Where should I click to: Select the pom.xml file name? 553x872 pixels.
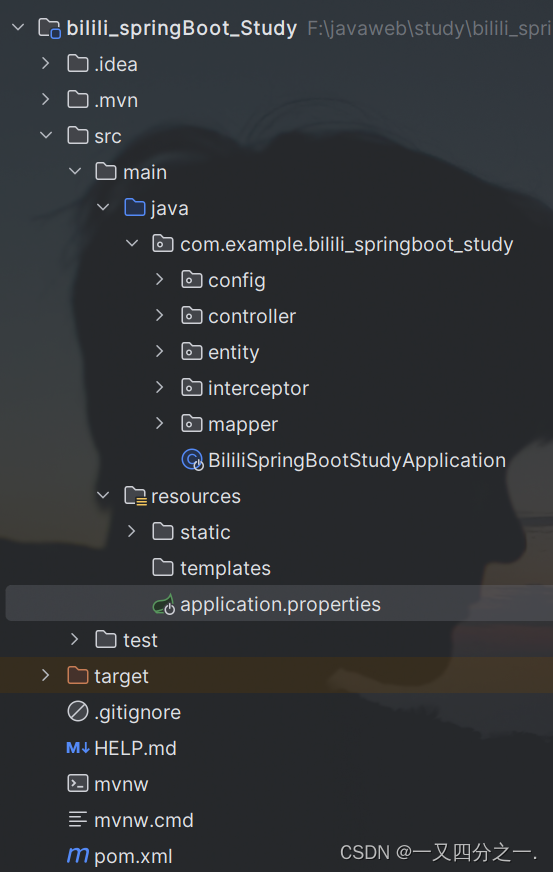pyautogui.click(x=133, y=856)
